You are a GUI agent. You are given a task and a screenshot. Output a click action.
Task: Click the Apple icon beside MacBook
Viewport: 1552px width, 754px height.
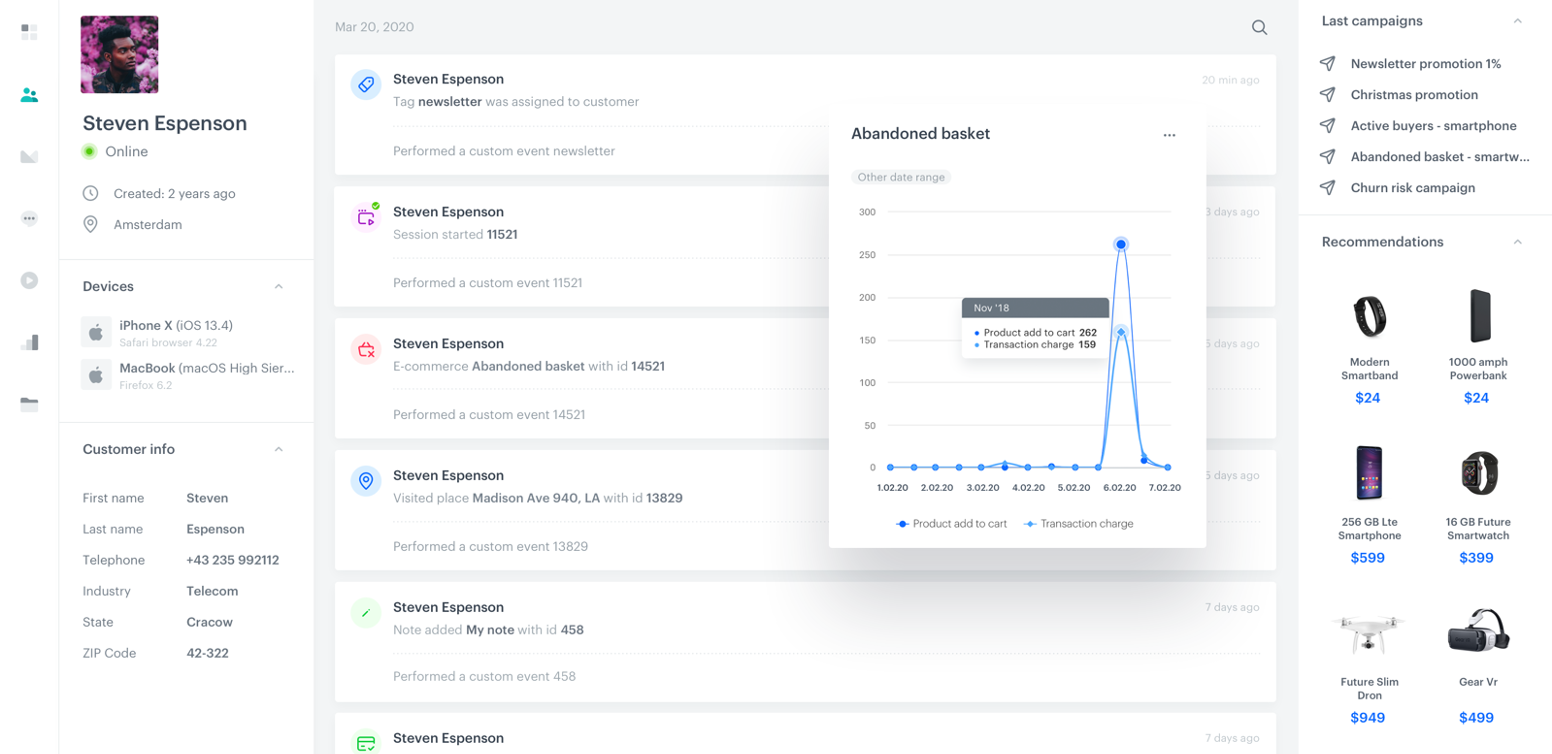[x=96, y=375]
